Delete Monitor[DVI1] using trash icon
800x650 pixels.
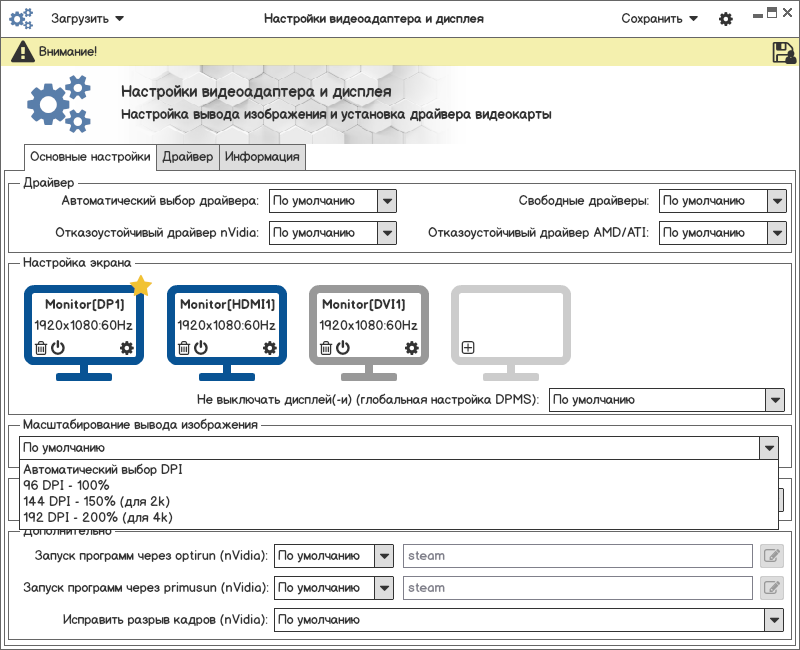point(326,348)
